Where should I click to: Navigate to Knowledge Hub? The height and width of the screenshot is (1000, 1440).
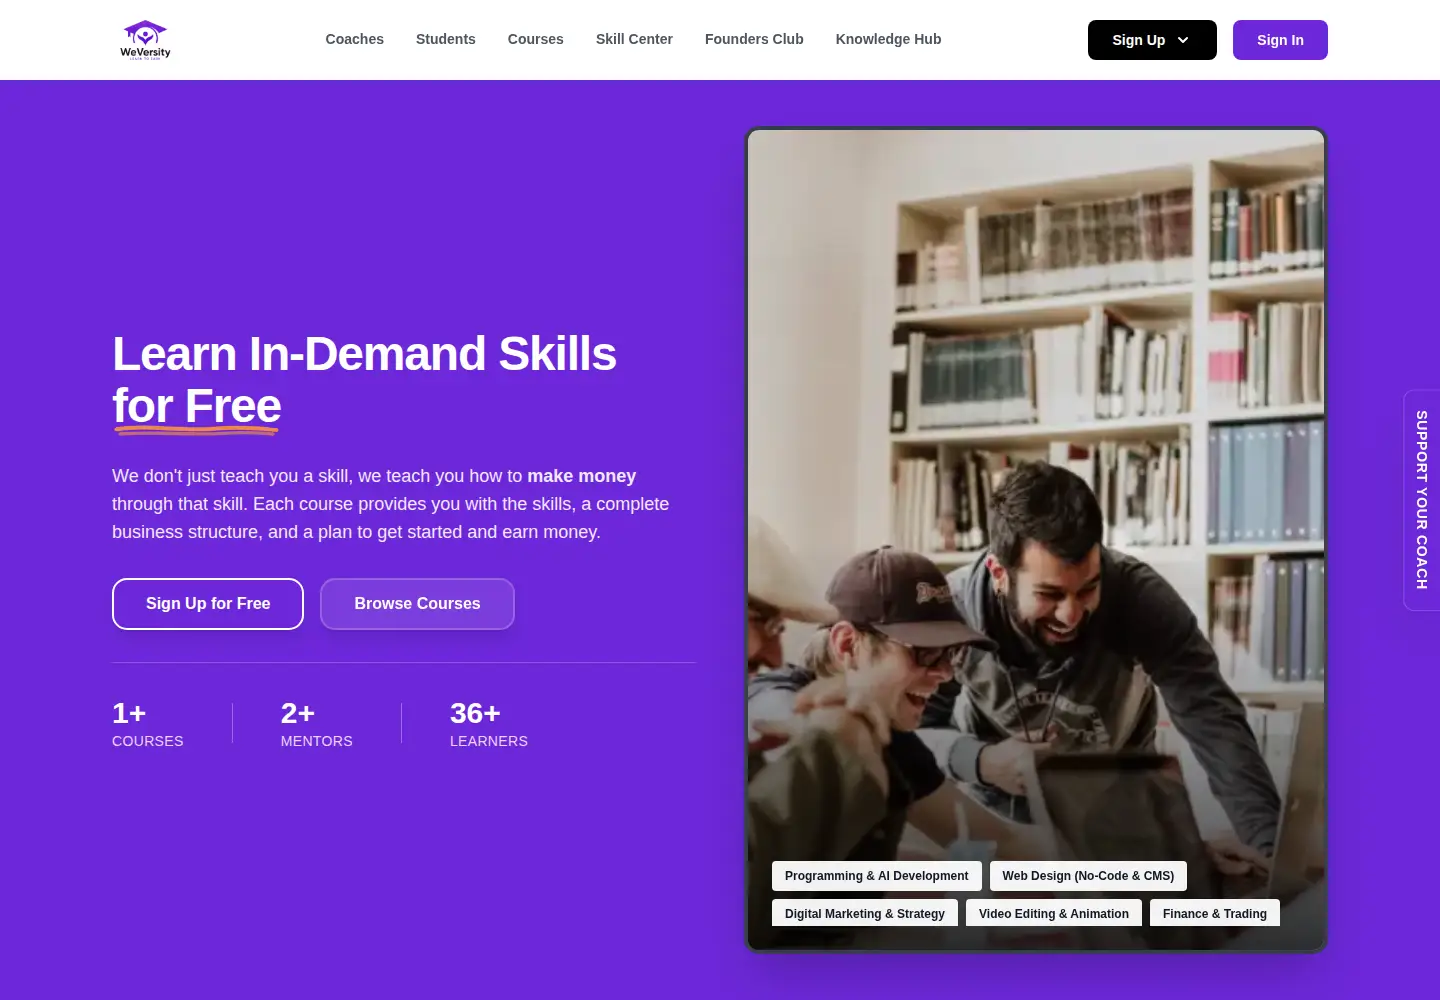[x=888, y=39]
